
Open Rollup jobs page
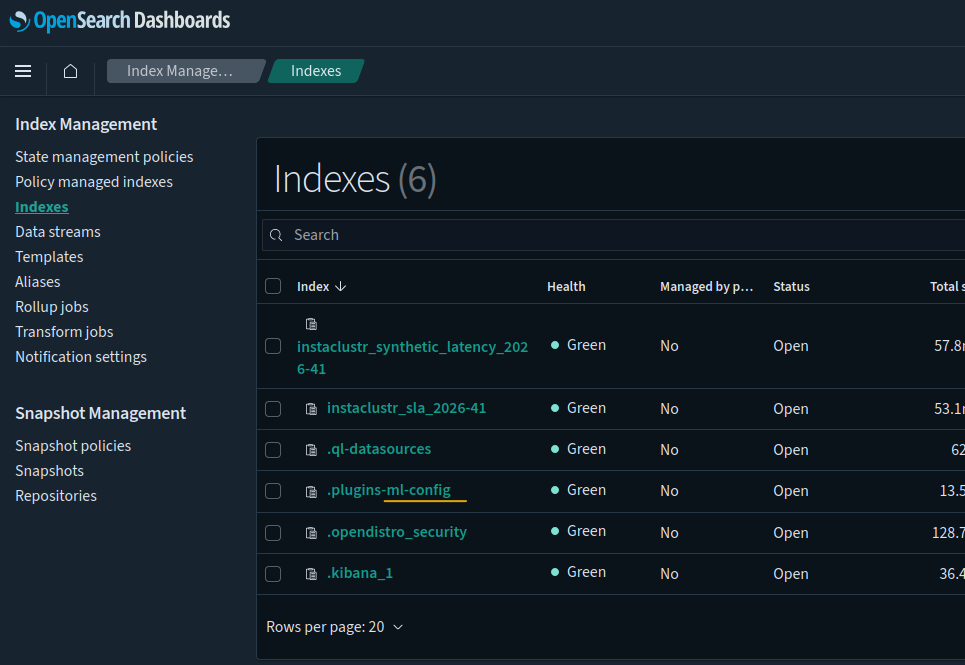(52, 307)
